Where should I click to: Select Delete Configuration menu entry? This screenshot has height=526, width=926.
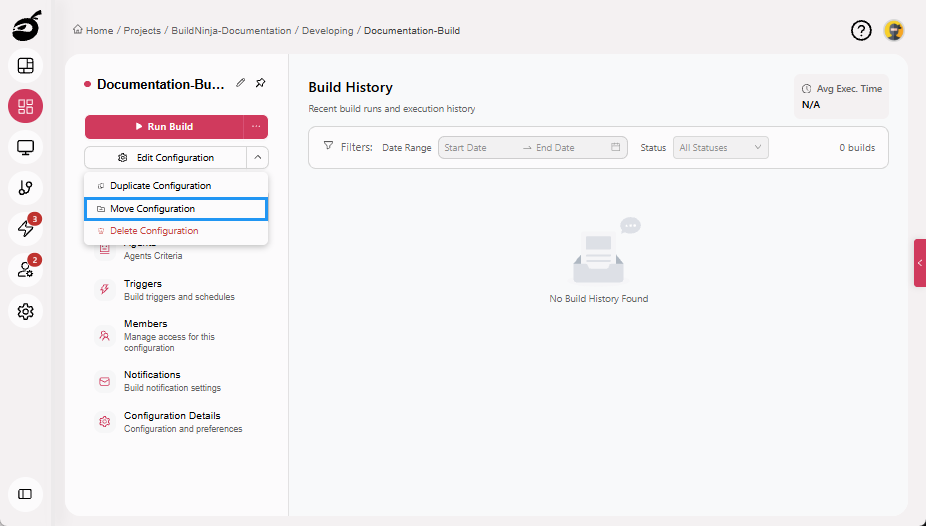(x=176, y=231)
